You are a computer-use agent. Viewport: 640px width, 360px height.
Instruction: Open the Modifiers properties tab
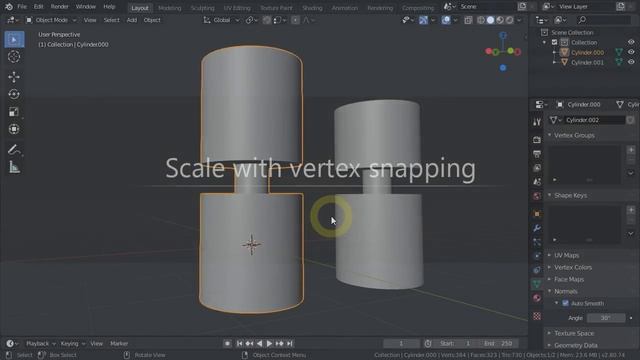click(537, 228)
